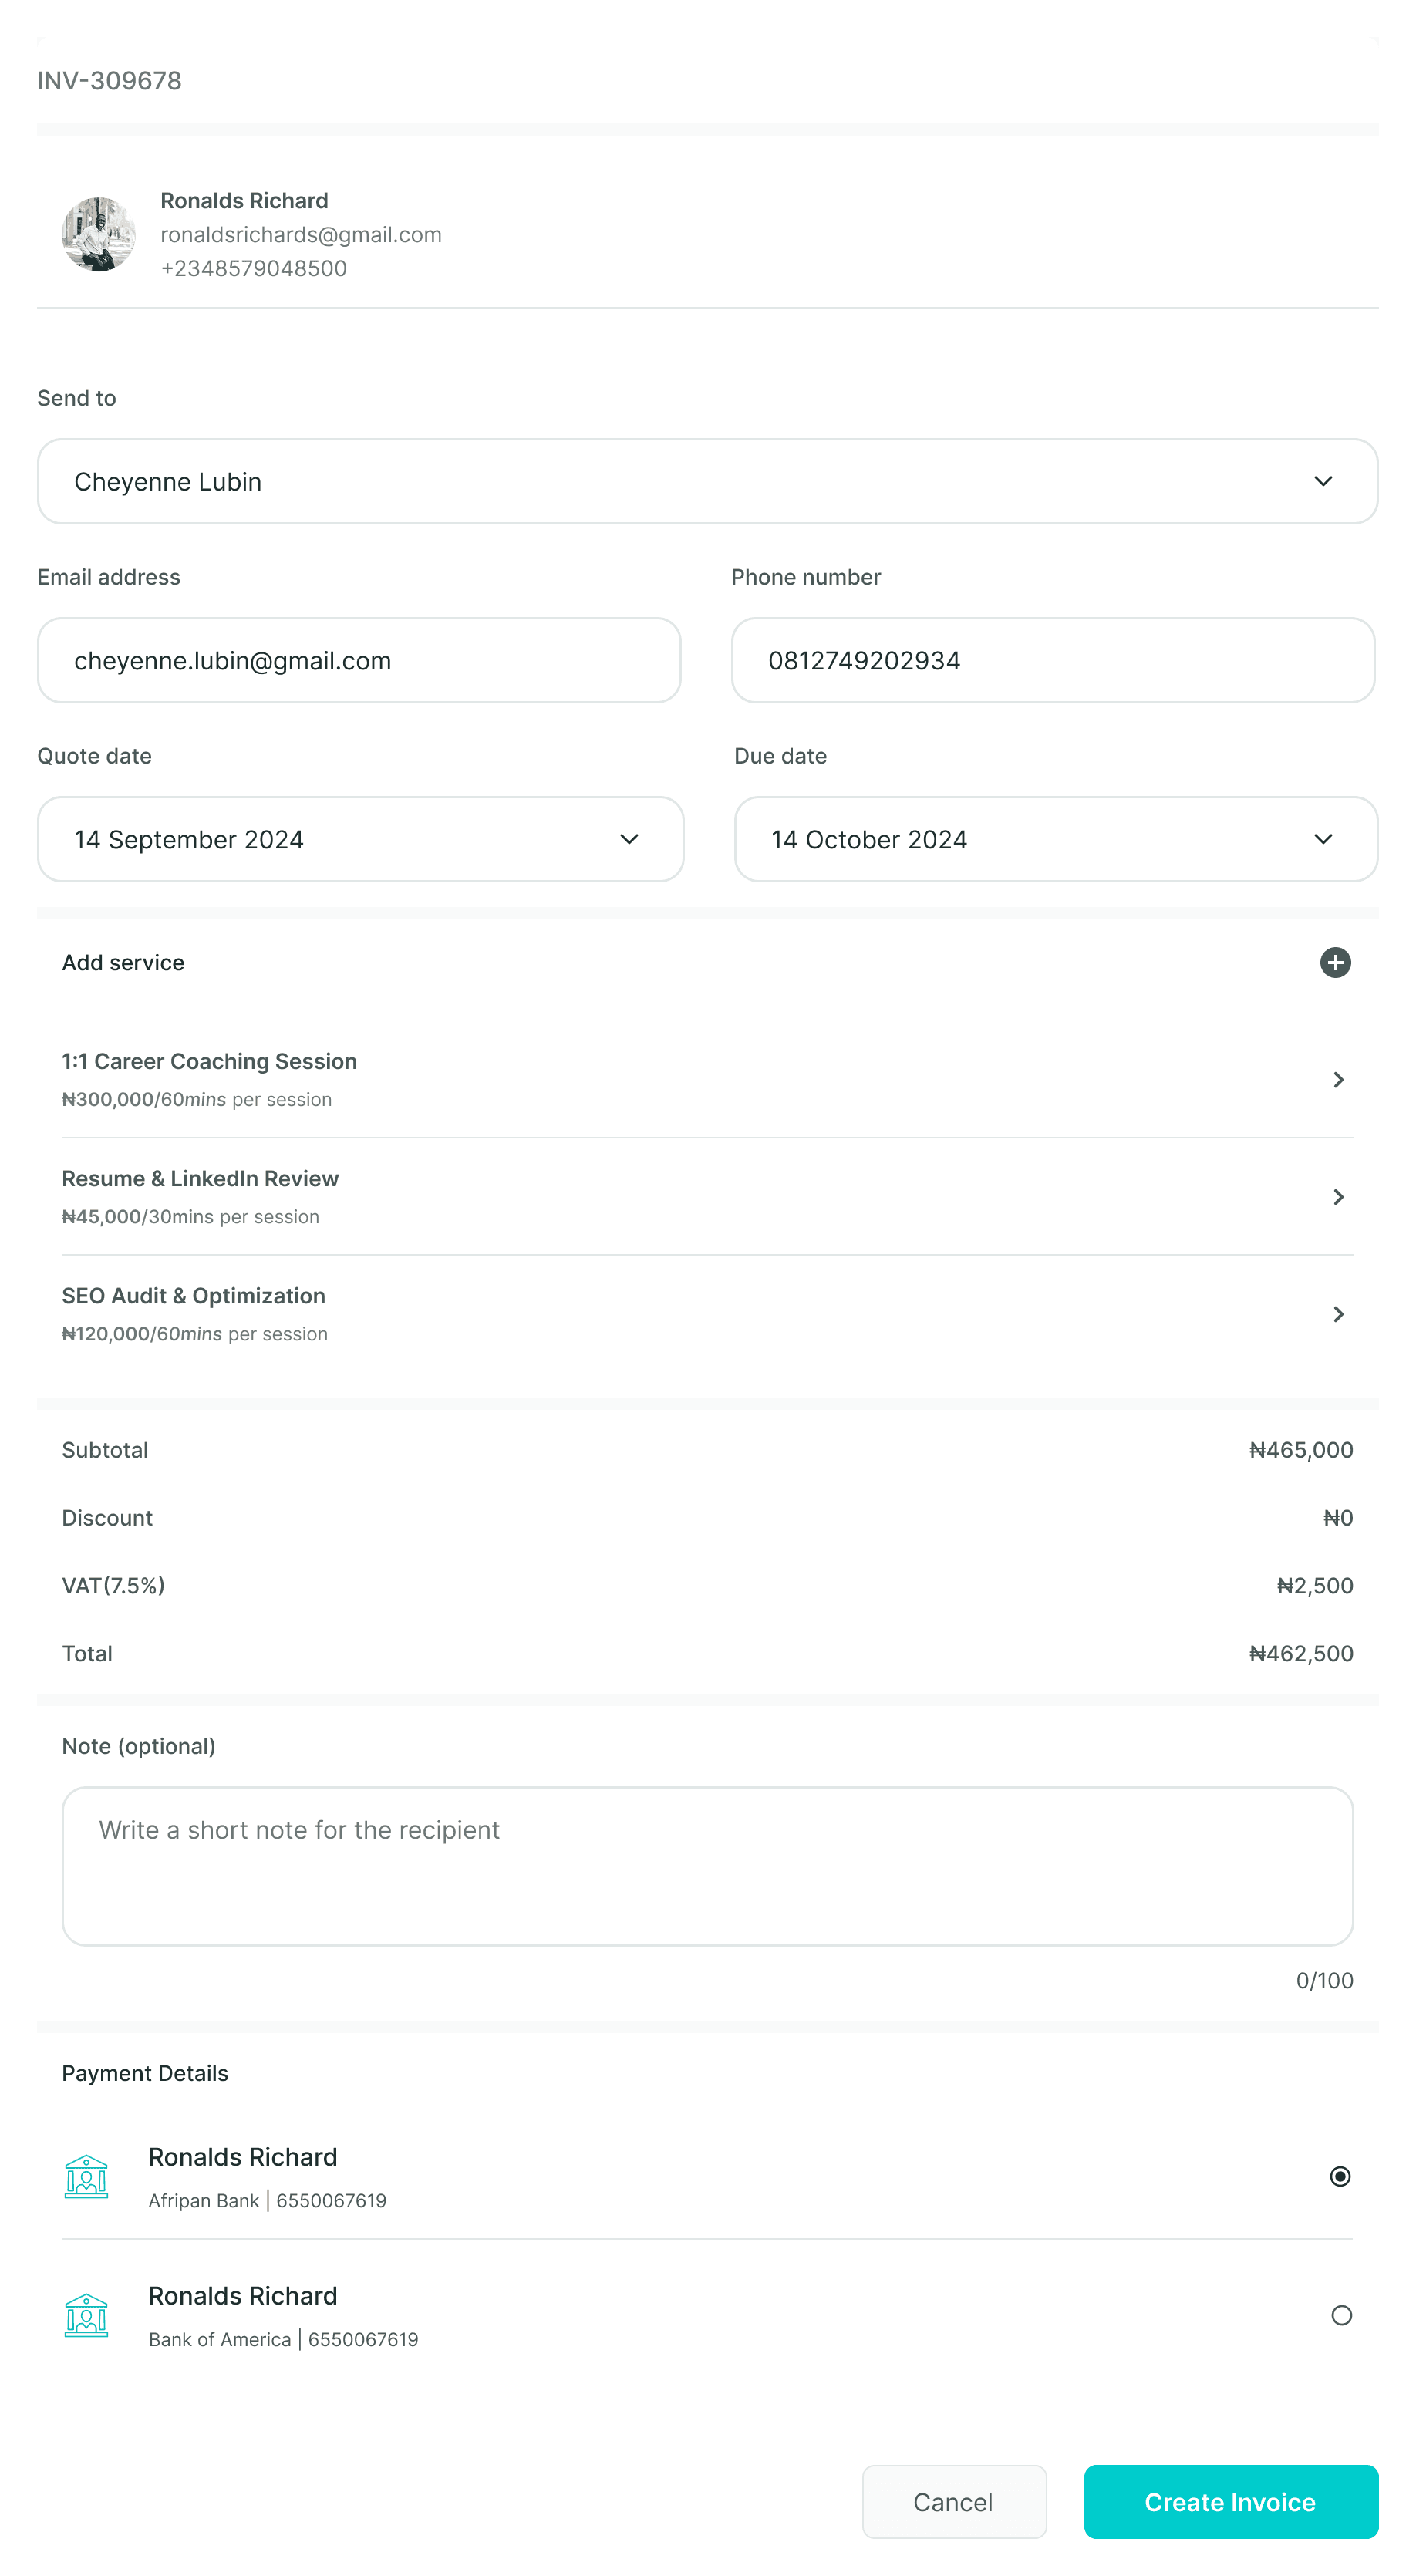
Task: Open the Resume & LinkedIn Review chevron
Action: pos(1338,1196)
